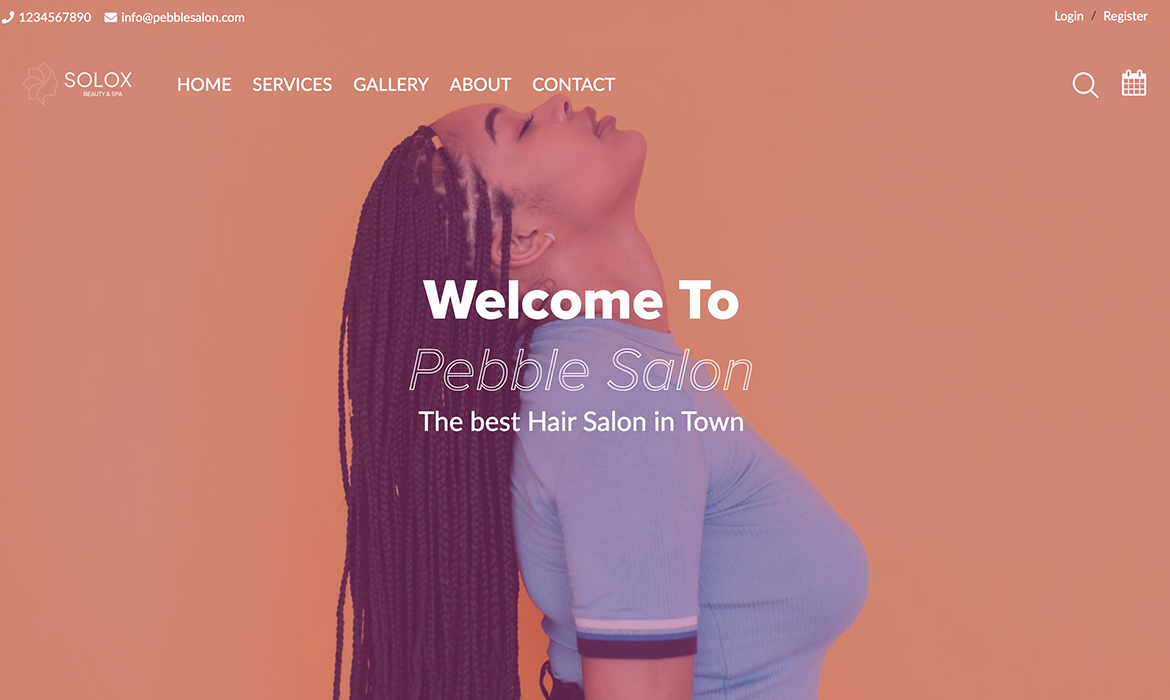This screenshot has width=1170, height=700.
Task: Open the GALLERY page
Action: click(390, 84)
